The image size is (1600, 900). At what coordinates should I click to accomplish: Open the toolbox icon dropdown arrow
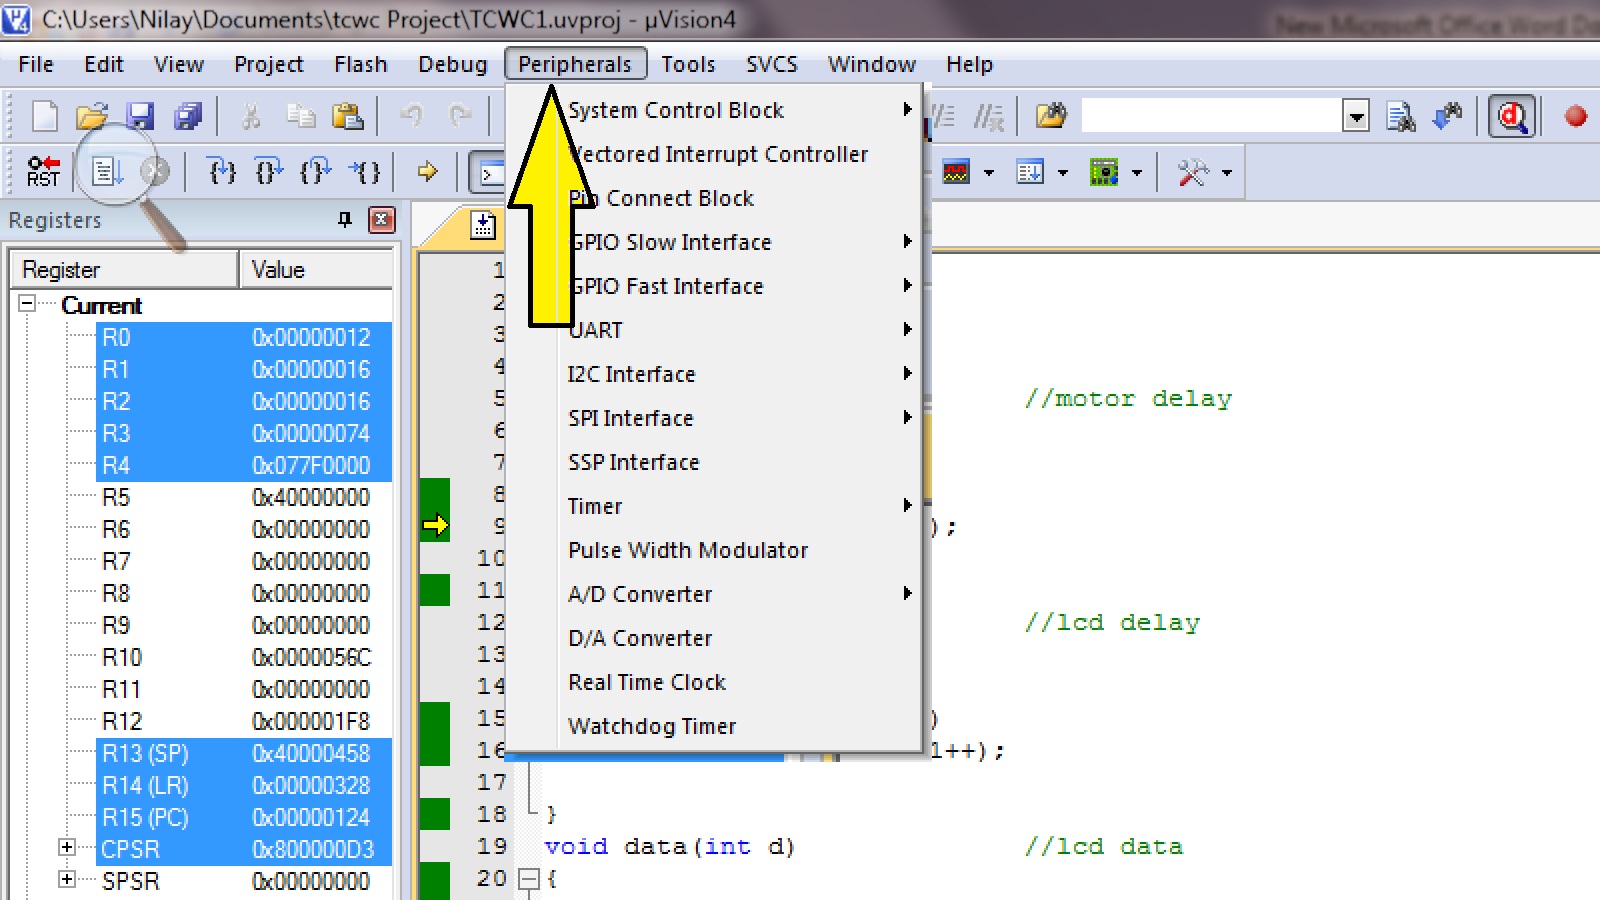(x=1227, y=173)
